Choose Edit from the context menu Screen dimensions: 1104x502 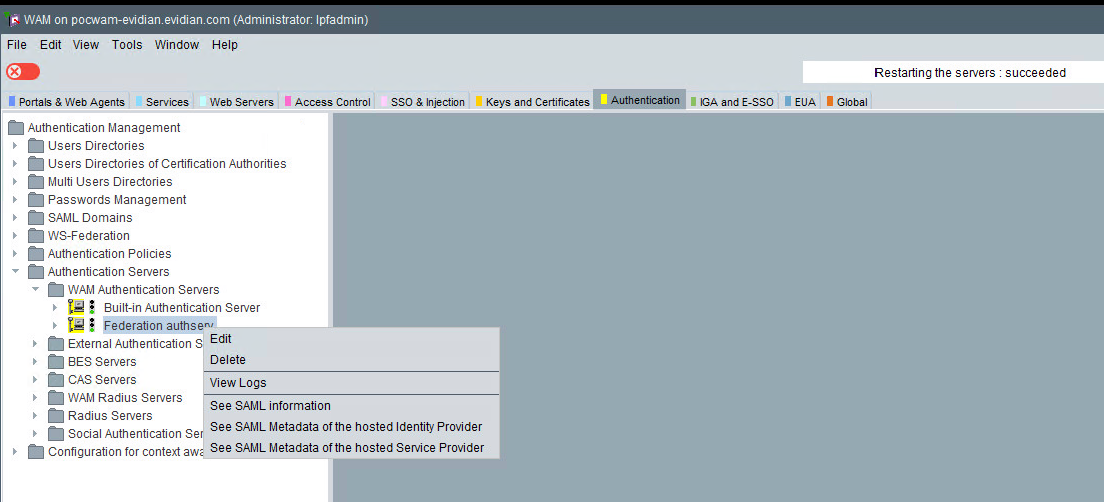click(x=221, y=339)
